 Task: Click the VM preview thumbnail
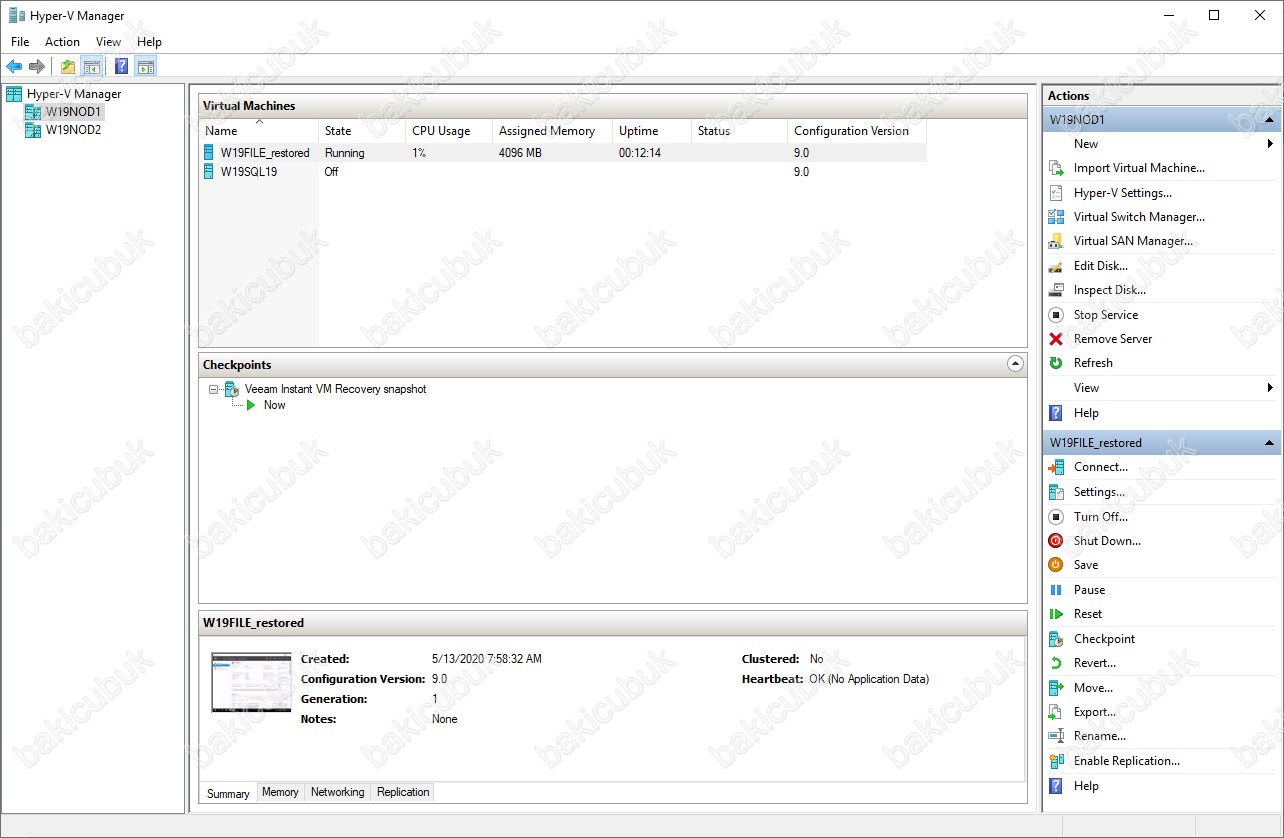(251, 682)
